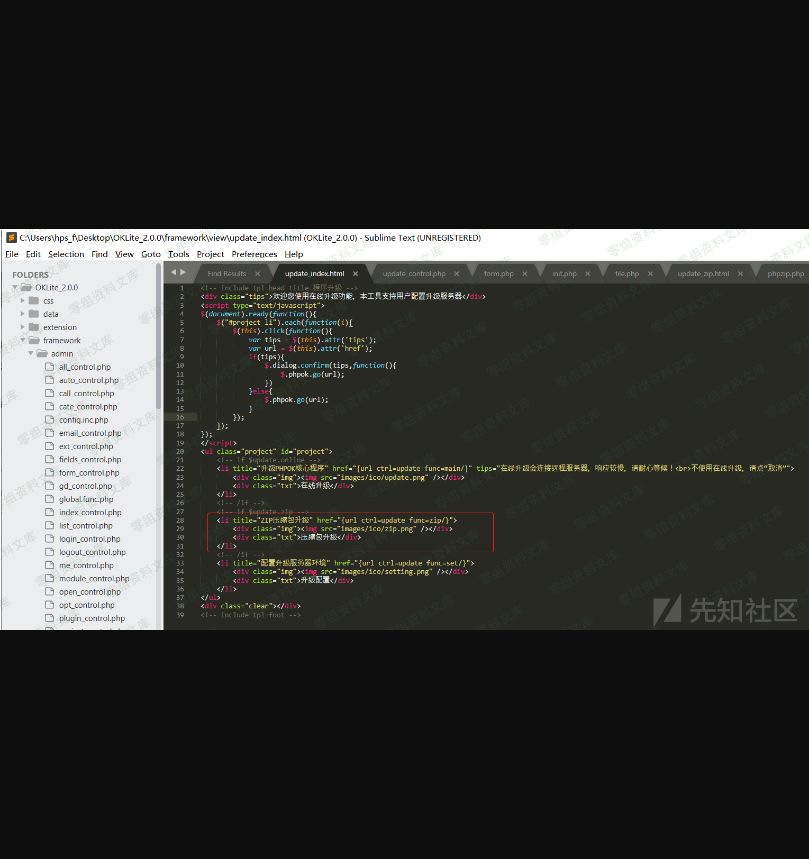Viewport: 809px width, 859px height.
Task: Collapse the OKLite_2.0.0 root folder
Action: click(x=15, y=287)
